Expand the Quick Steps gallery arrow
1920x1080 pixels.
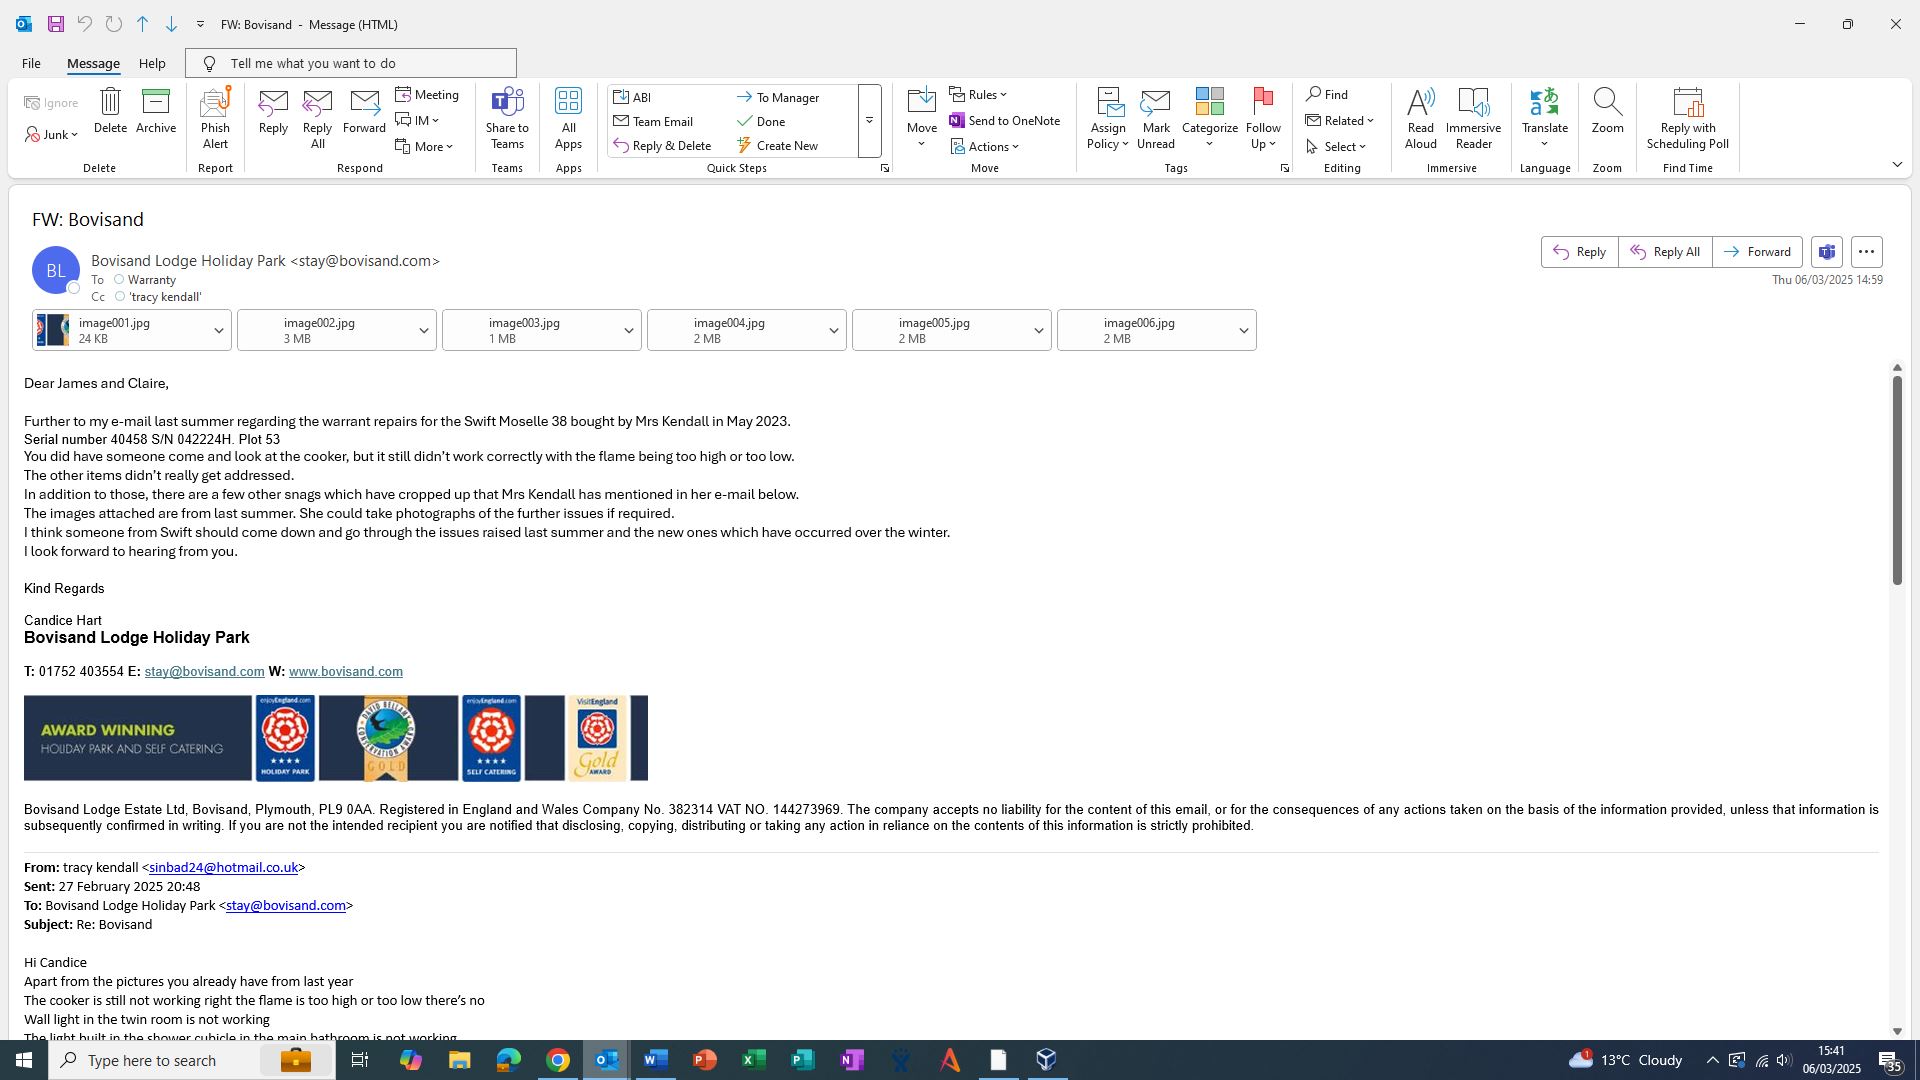tap(869, 121)
